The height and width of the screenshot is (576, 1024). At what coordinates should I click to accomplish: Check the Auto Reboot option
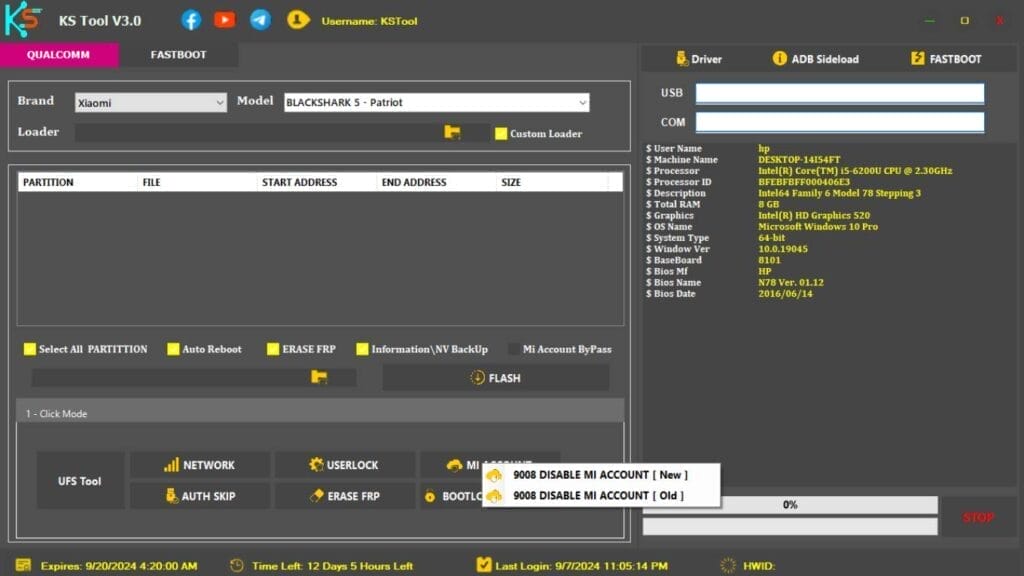pyautogui.click(x=173, y=349)
